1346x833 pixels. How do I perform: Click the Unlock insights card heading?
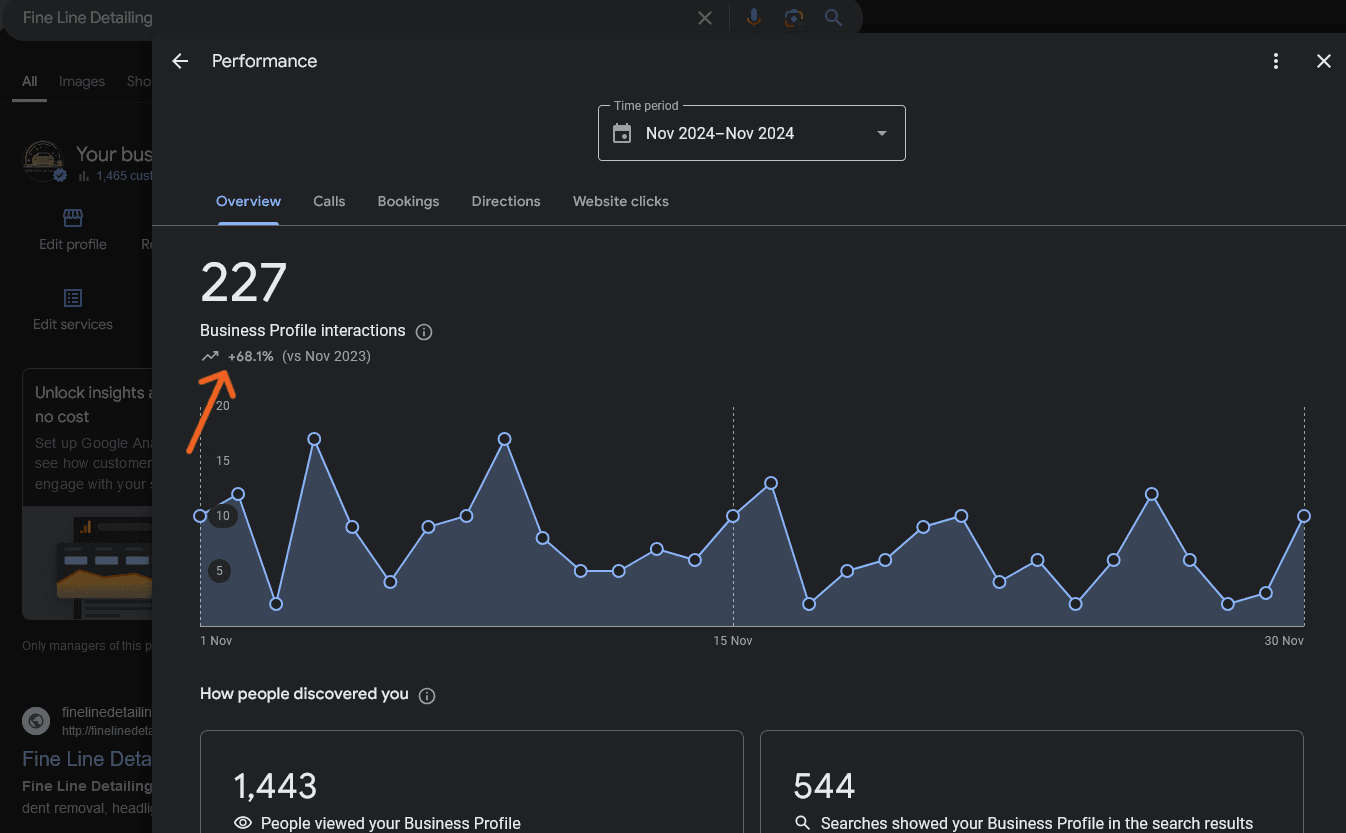pos(92,404)
